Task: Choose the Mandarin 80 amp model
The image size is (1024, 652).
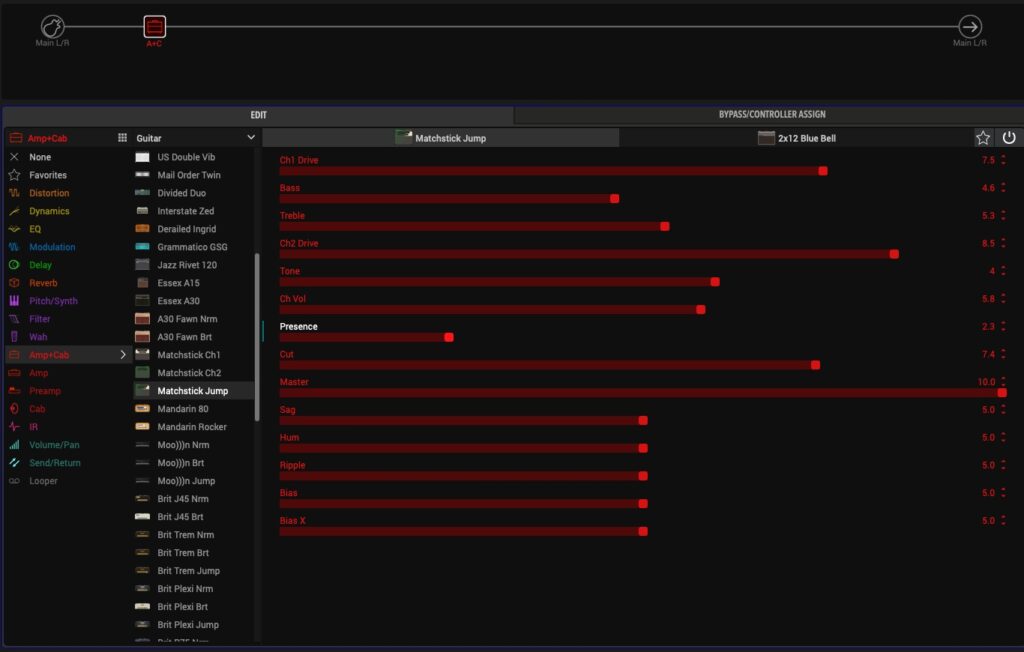Action: point(182,409)
